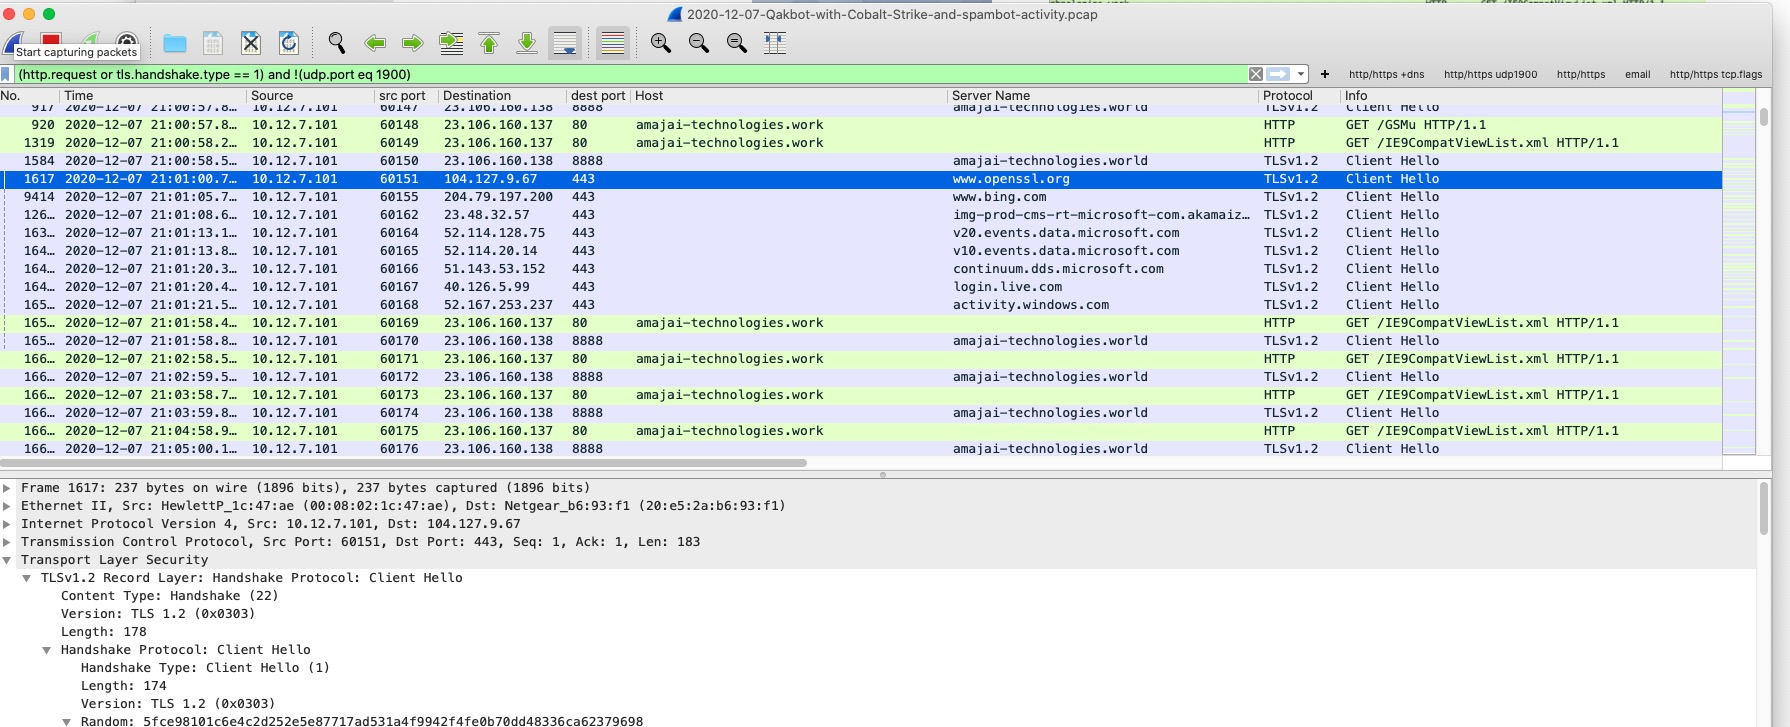The width and height of the screenshot is (1790, 727).
Task: Click the packet list horizontal scrollbar
Action: click(403, 463)
